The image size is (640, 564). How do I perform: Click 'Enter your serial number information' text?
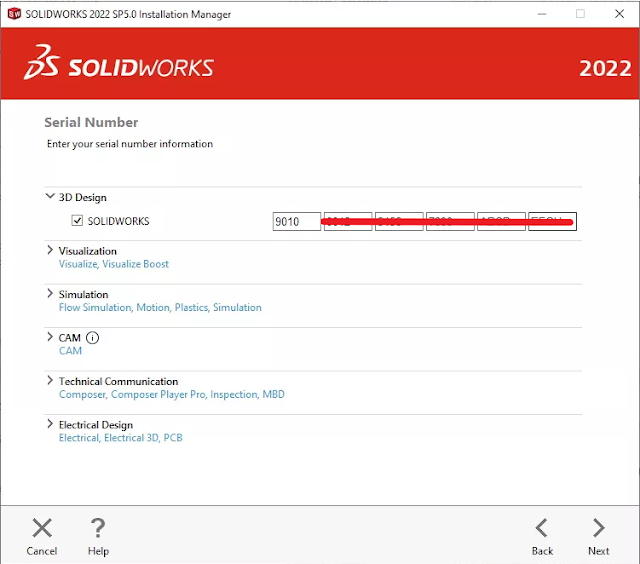pyautogui.click(x=130, y=144)
